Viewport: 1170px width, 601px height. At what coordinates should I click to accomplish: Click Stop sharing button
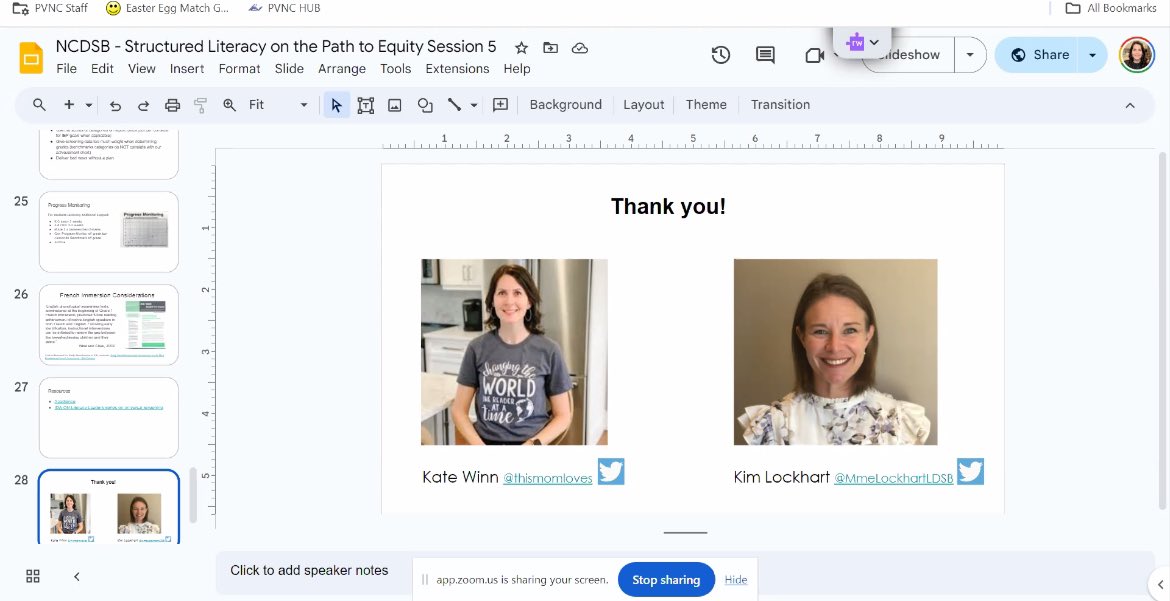pyautogui.click(x=666, y=579)
